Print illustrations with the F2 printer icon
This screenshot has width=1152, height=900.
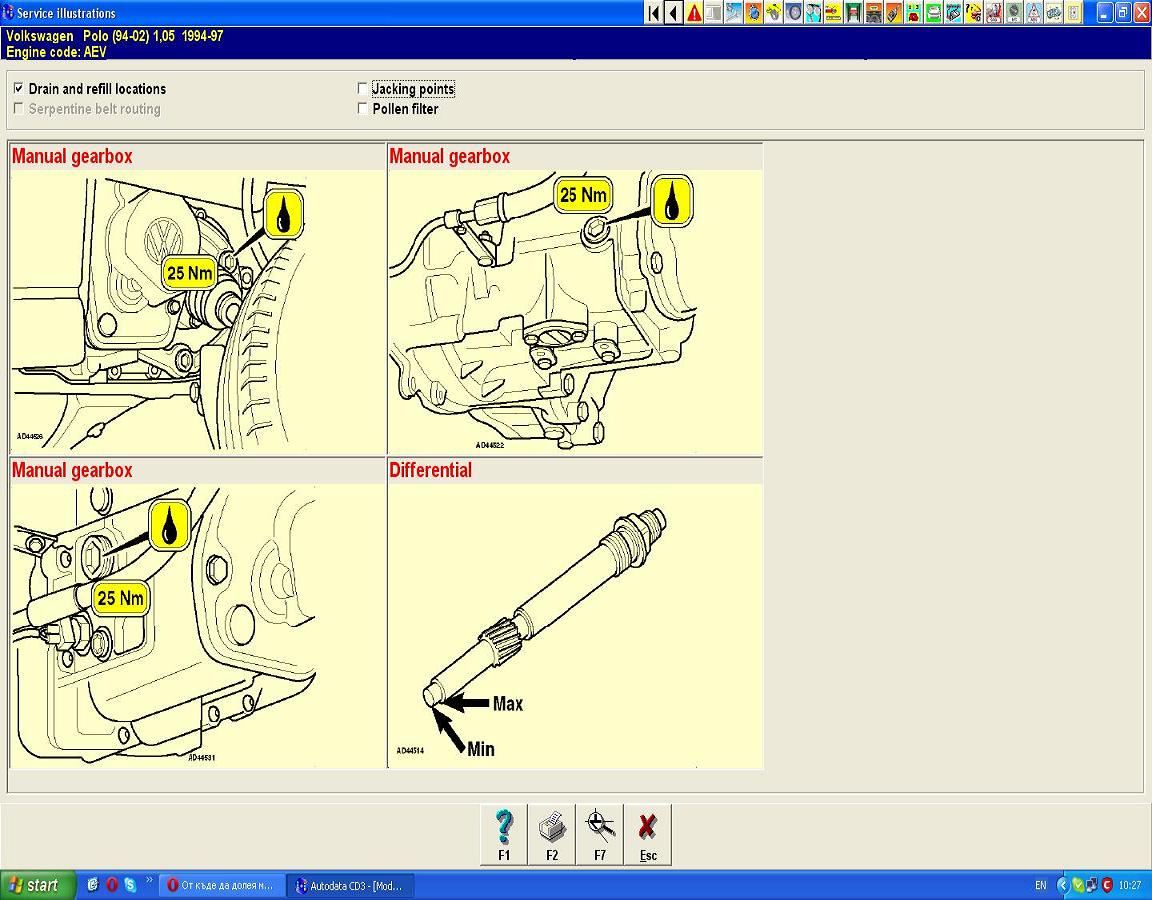[552, 834]
